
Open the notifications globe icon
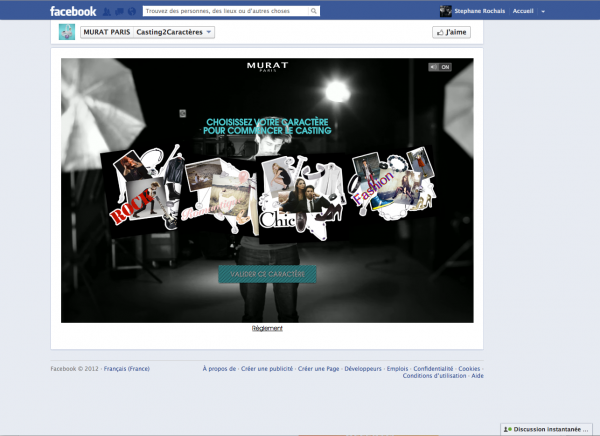click(129, 11)
